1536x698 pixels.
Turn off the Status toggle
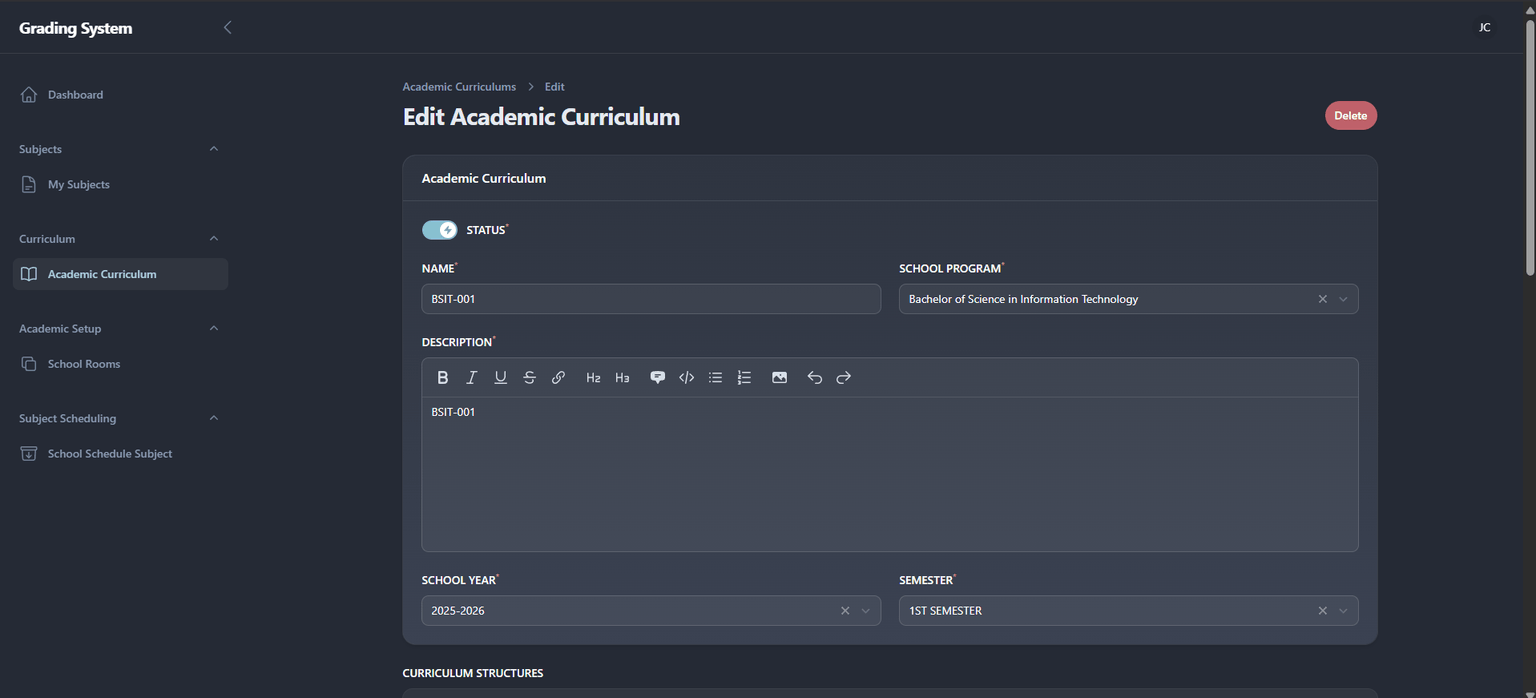(x=440, y=230)
